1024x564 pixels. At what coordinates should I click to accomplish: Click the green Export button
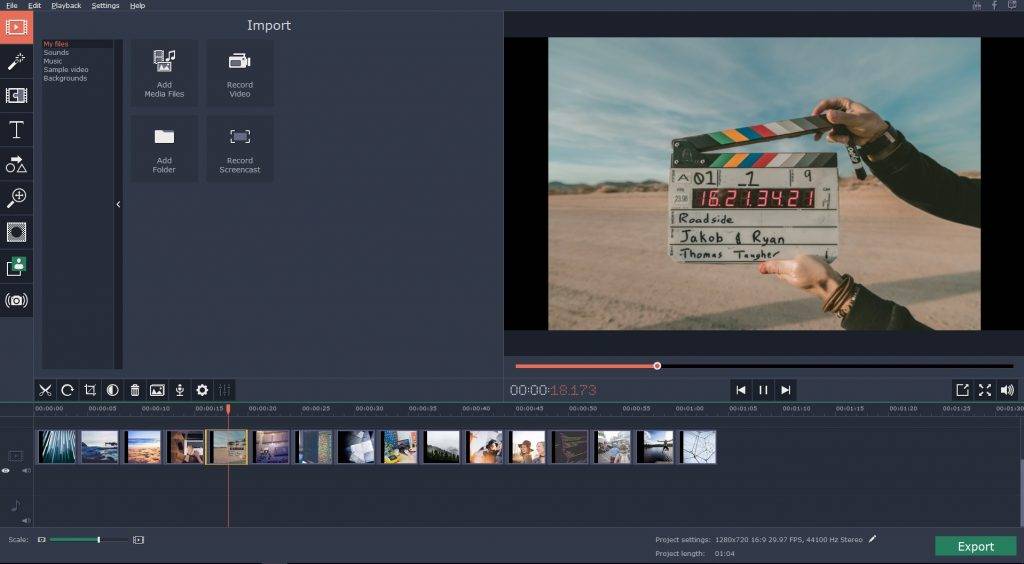pos(975,546)
